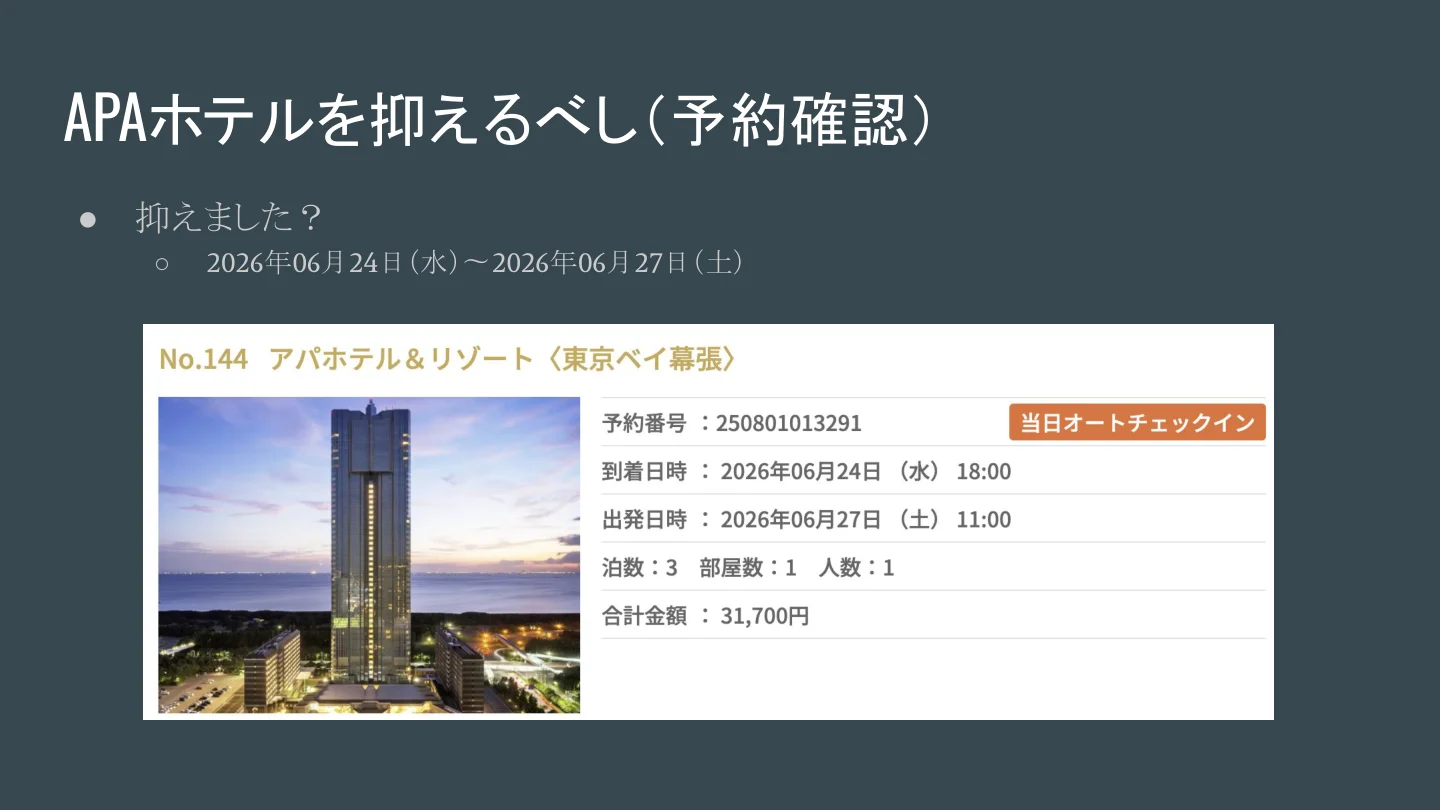Click the filled bullet point marker
The width and height of the screenshot is (1440, 810).
click(x=87, y=218)
